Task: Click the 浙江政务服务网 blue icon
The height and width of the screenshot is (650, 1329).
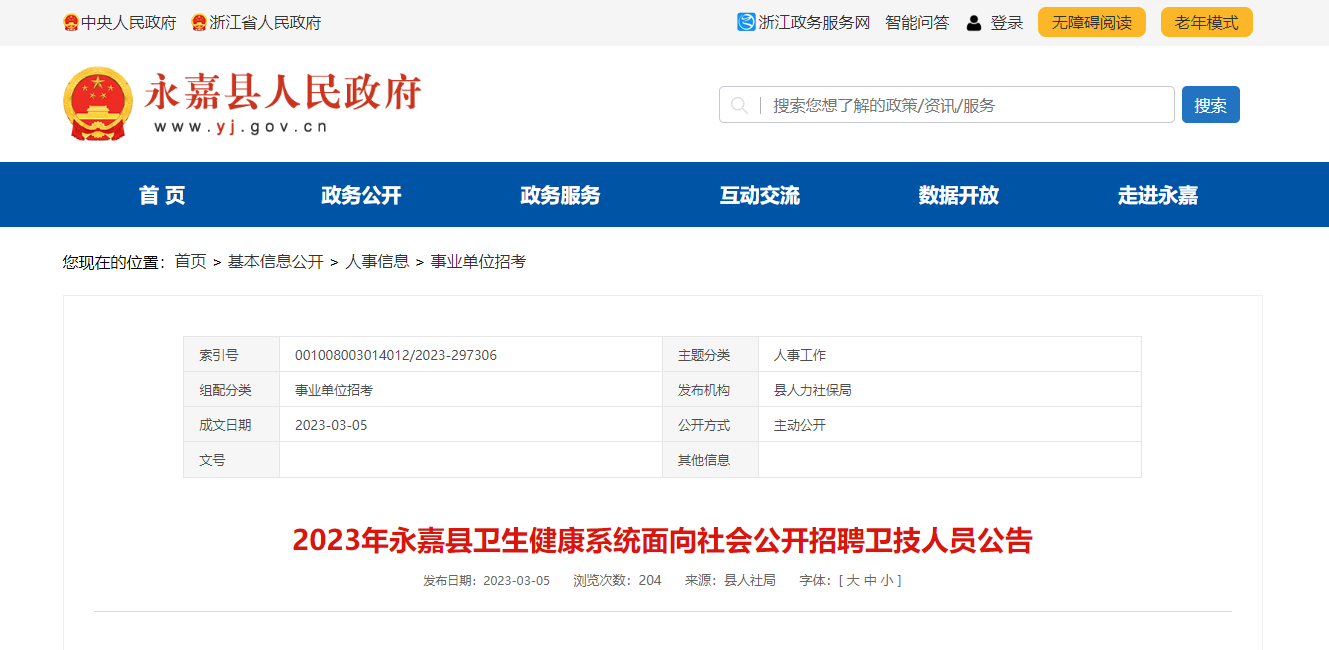Action: coord(746,22)
